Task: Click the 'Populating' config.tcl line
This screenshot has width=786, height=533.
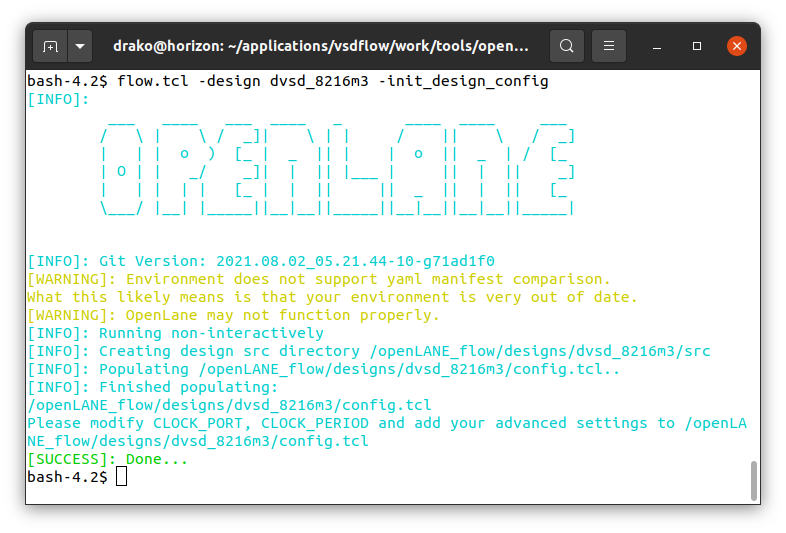Action: tap(323, 369)
